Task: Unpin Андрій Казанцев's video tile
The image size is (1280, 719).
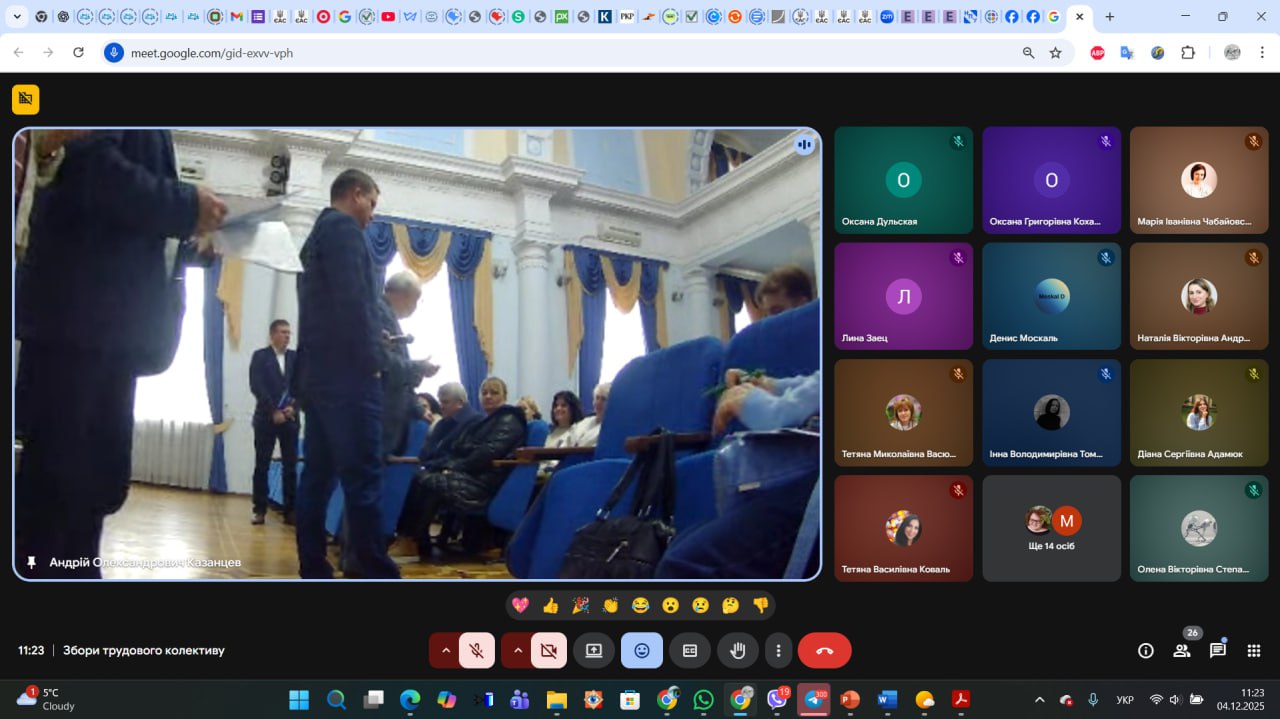Action: tap(31, 562)
